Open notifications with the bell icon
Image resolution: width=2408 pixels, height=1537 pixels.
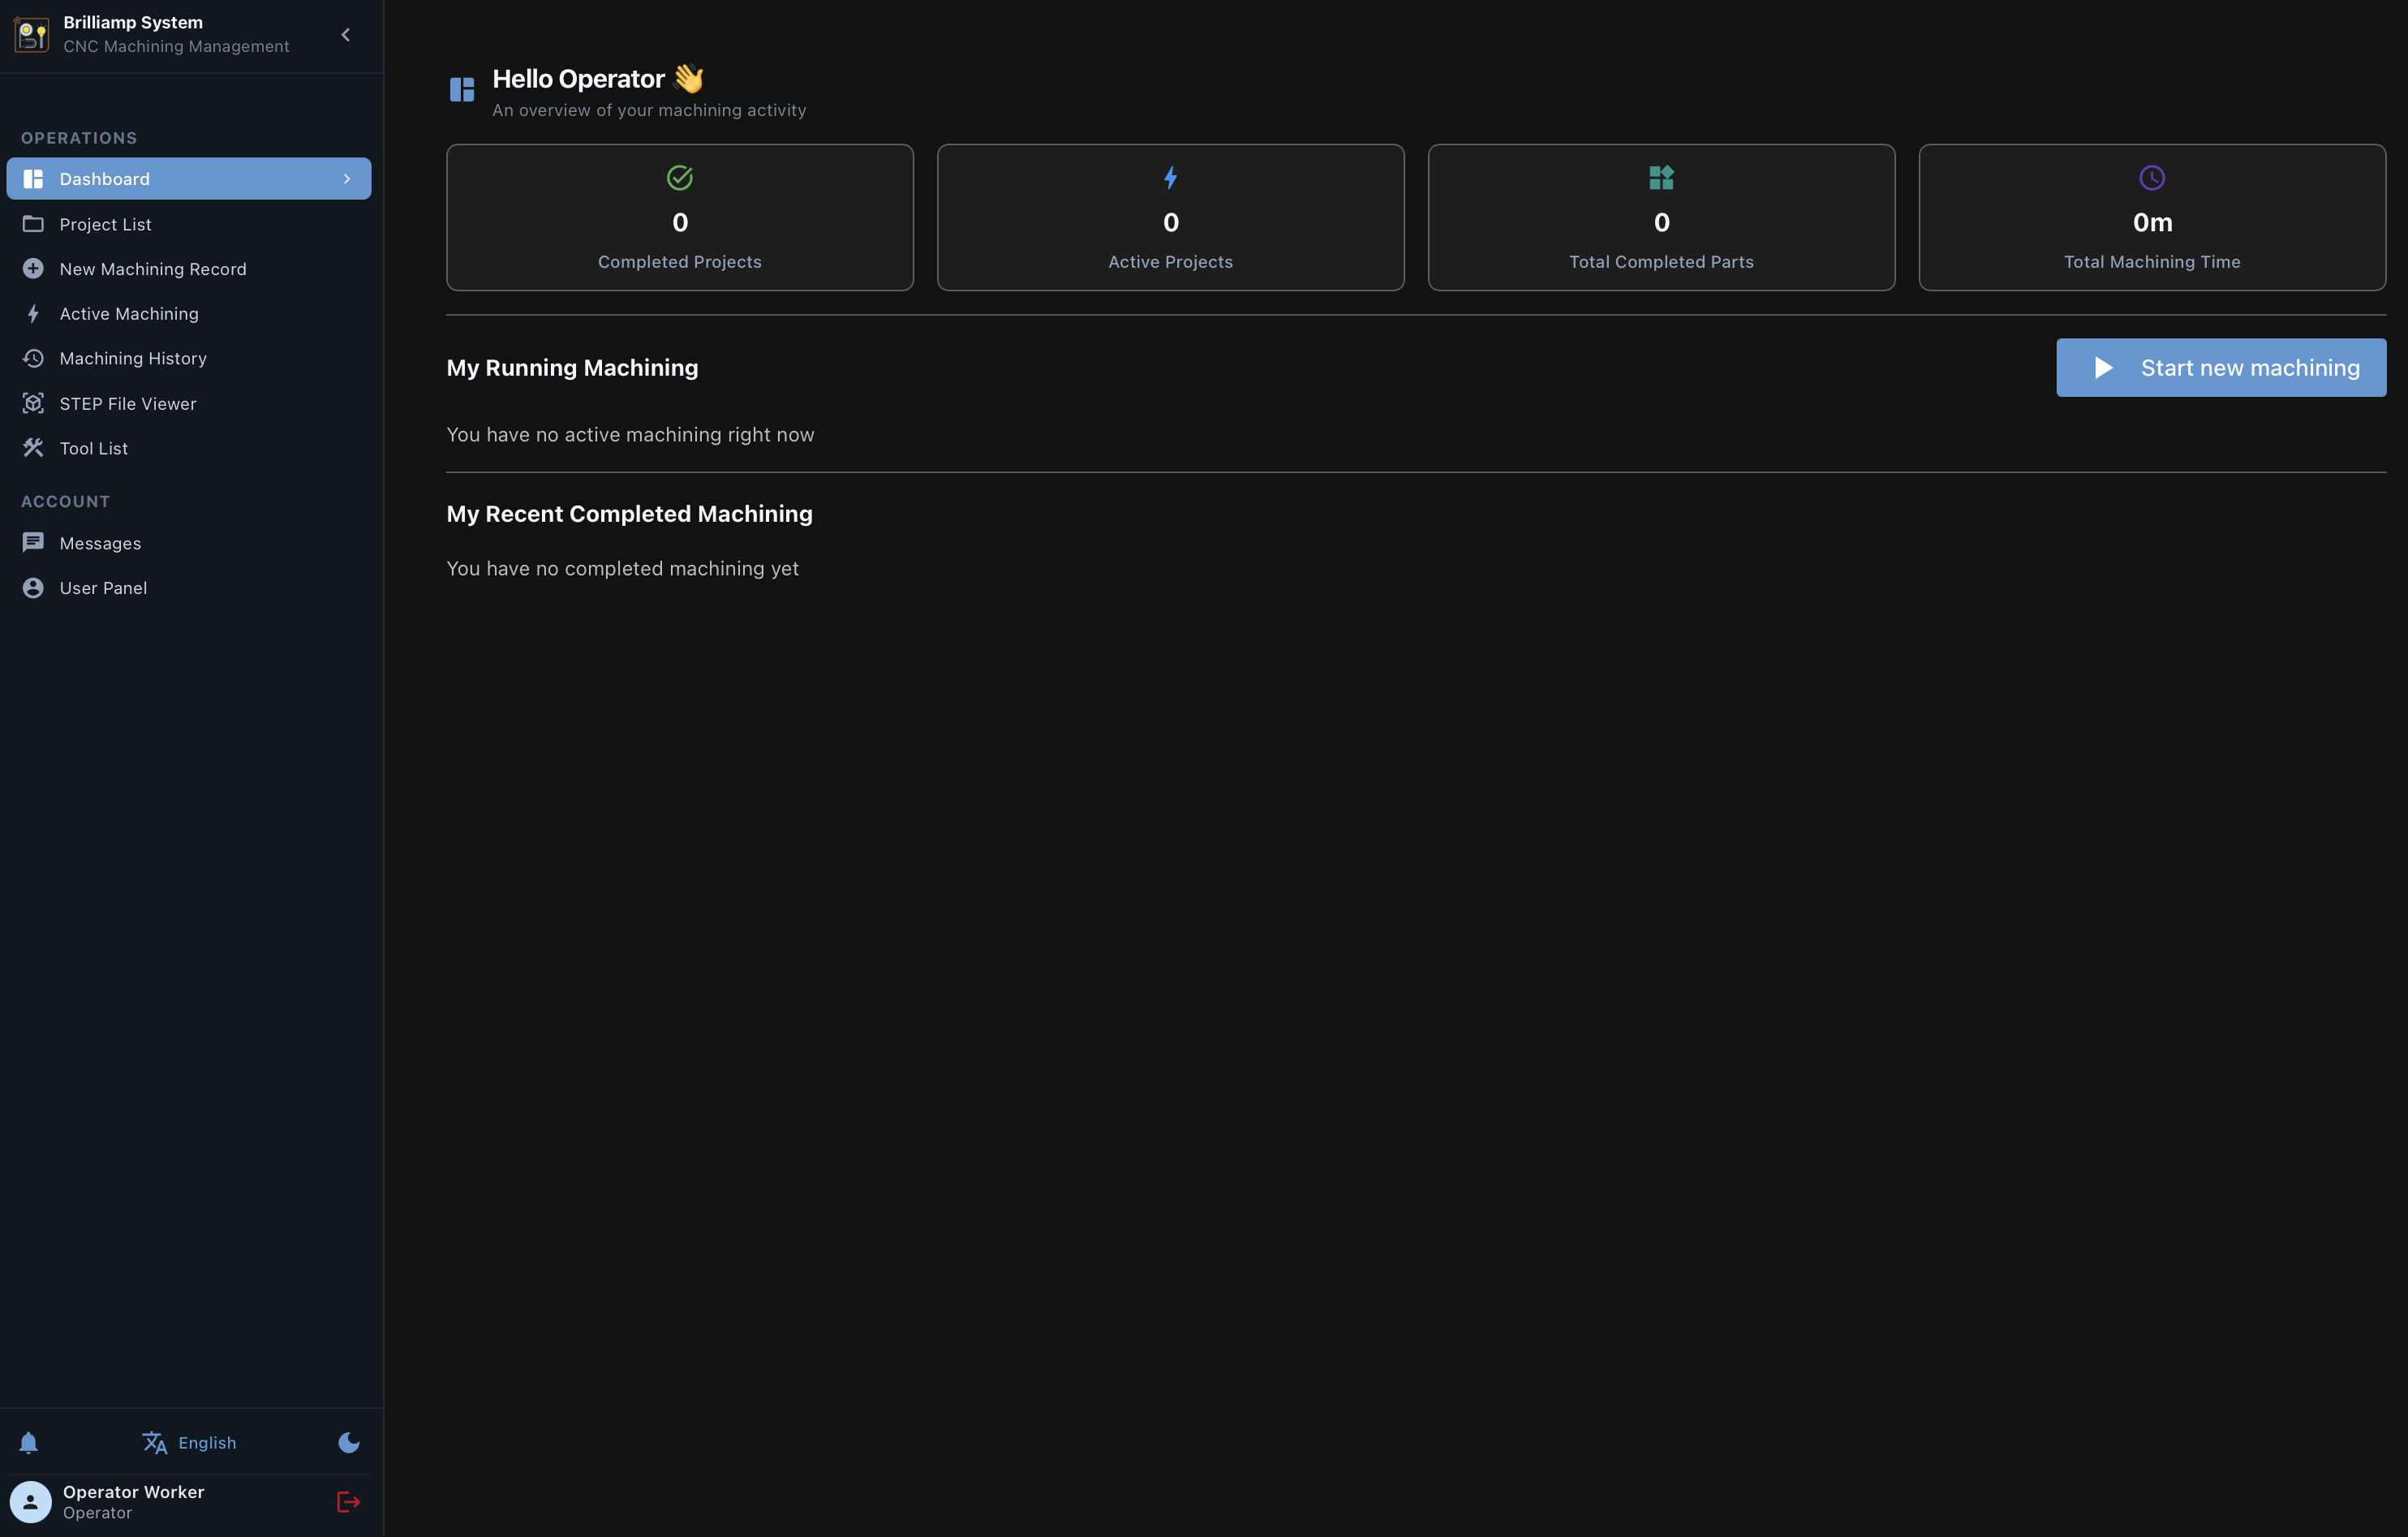(29, 1443)
